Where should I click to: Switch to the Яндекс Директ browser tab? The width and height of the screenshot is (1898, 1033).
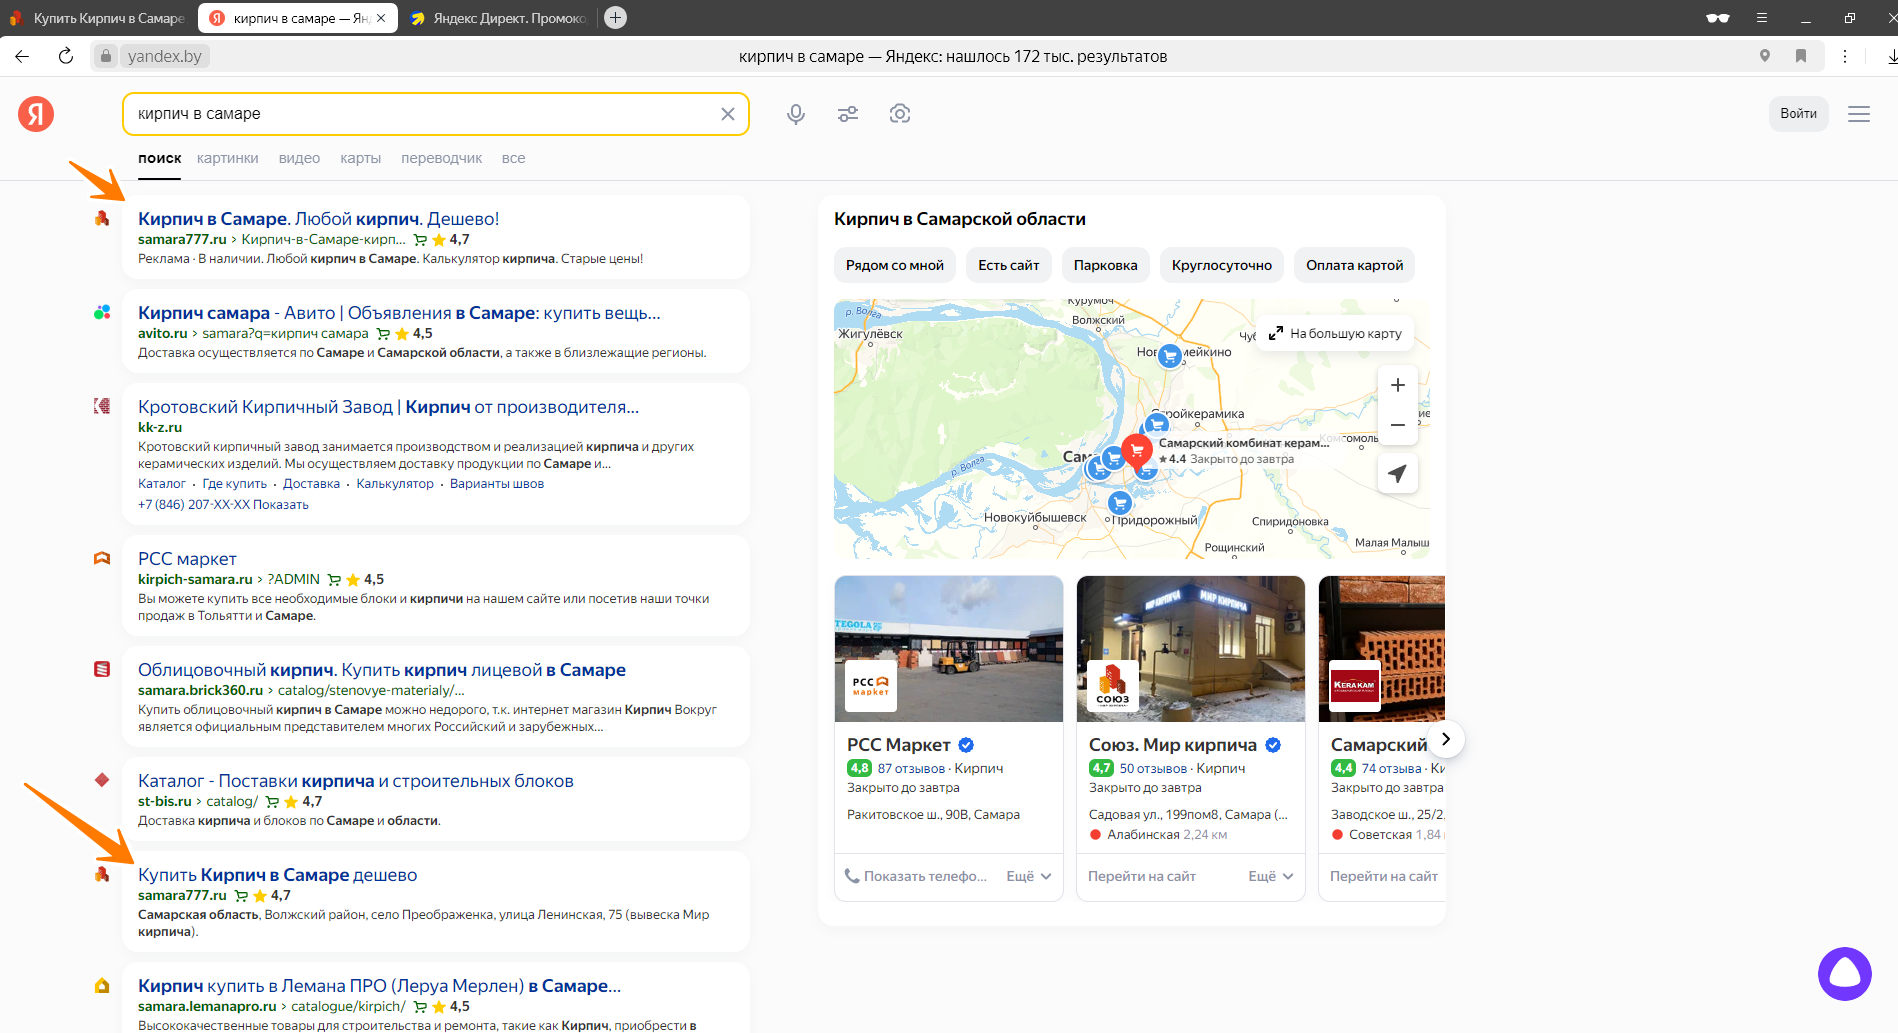[499, 18]
